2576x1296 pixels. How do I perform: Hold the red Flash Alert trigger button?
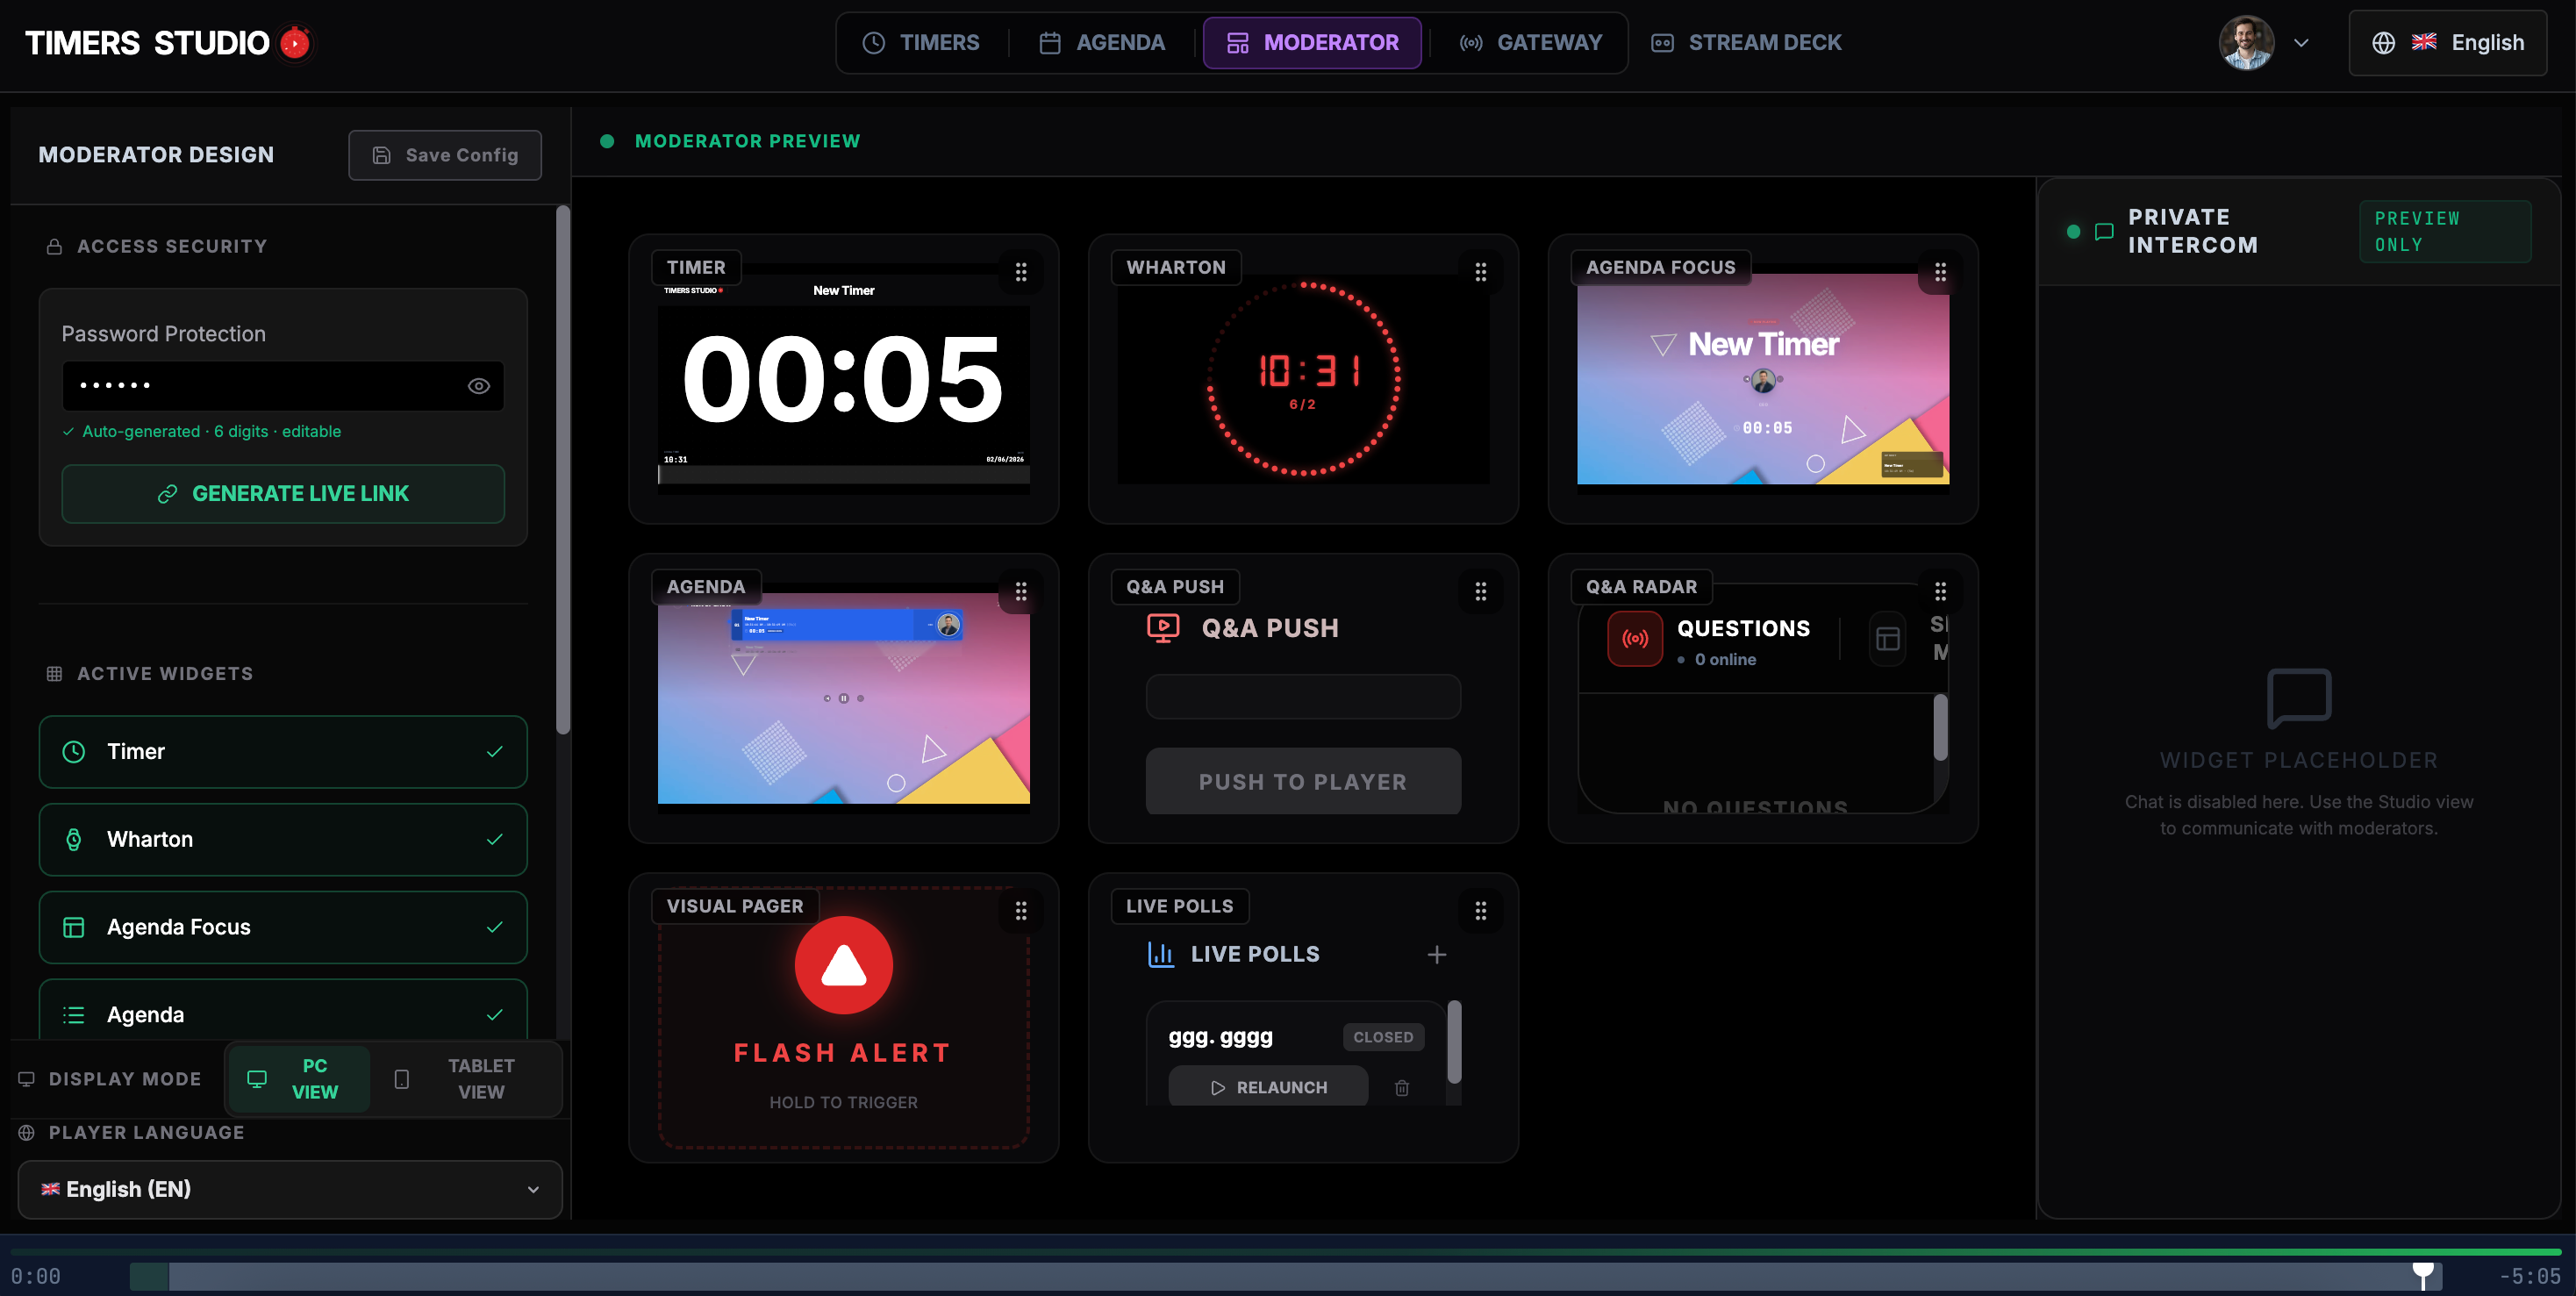843,966
